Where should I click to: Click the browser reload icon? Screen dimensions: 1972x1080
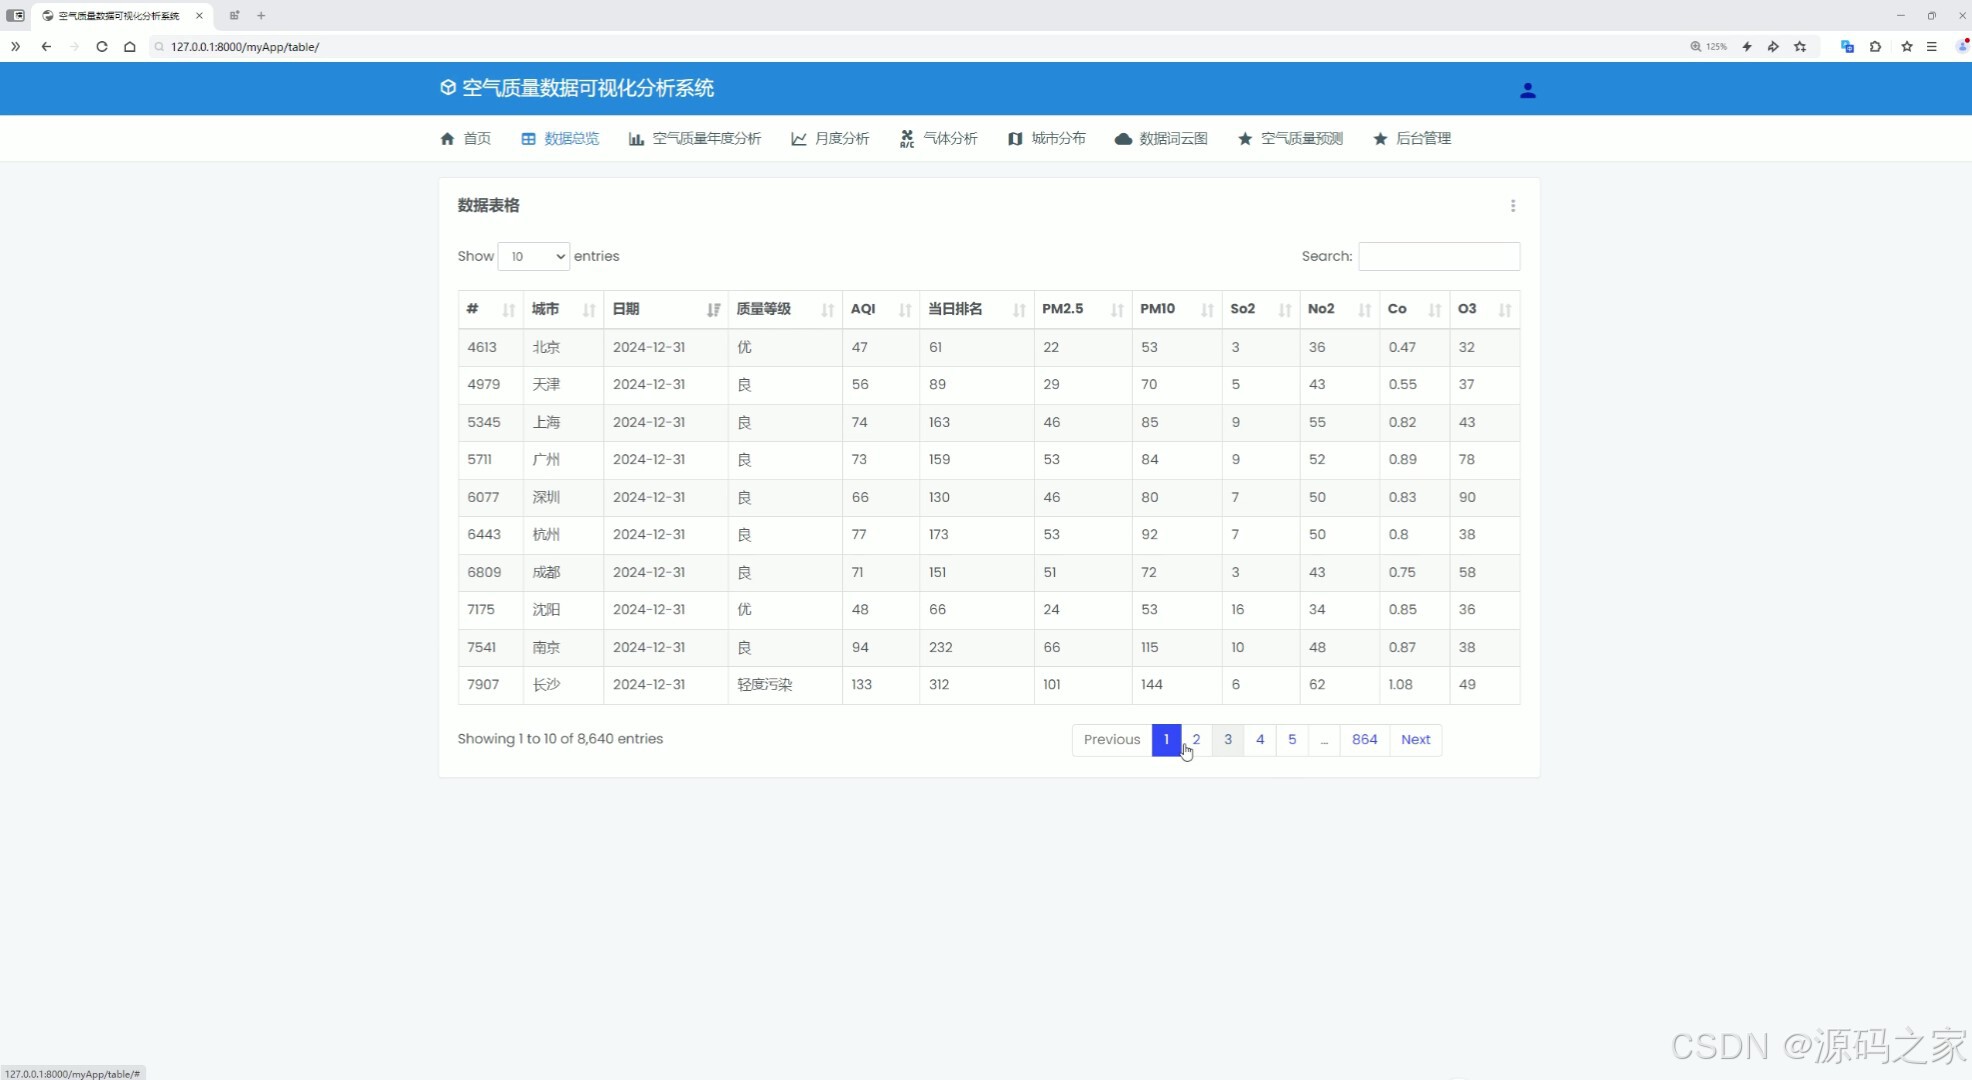coord(102,47)
